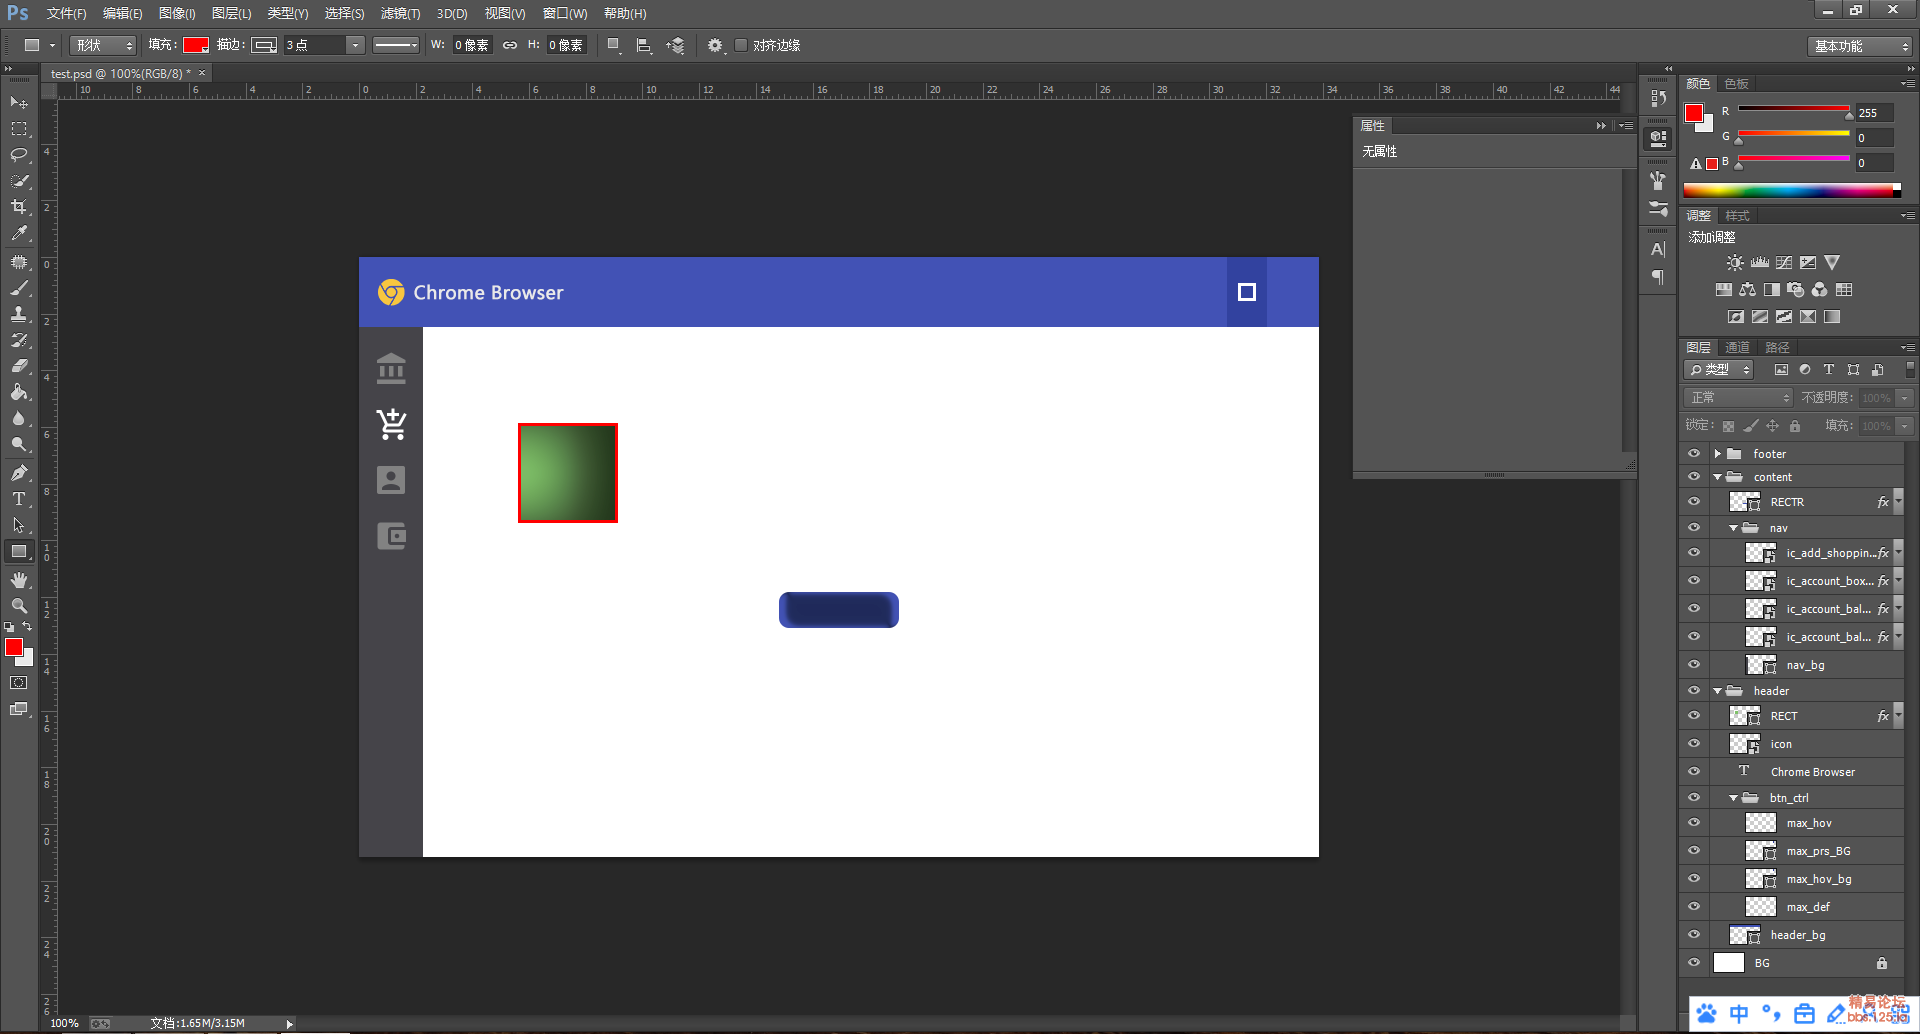The height and width of the screenshot is (1034, 1920).
Task: Open the workspace switcher dropdown
Action: coord(1860,46)
